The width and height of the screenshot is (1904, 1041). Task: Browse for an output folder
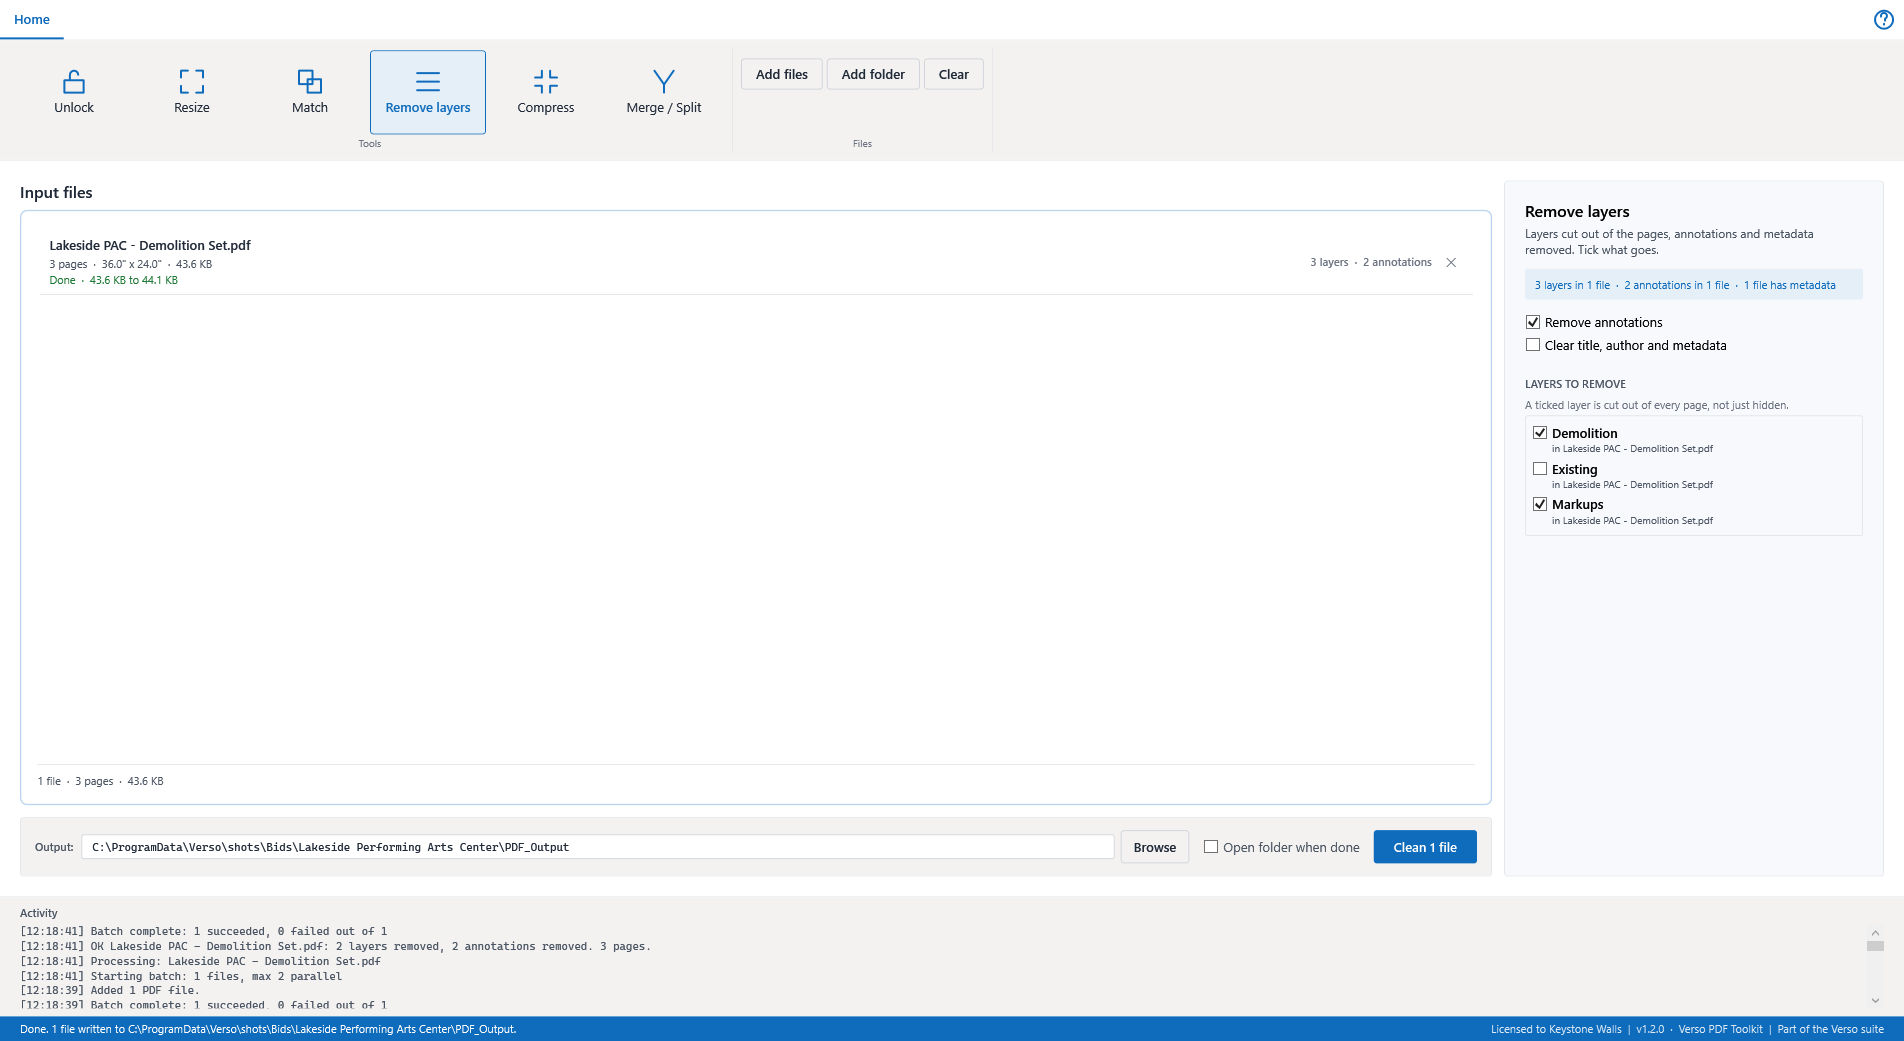[x=1155, y=847]
